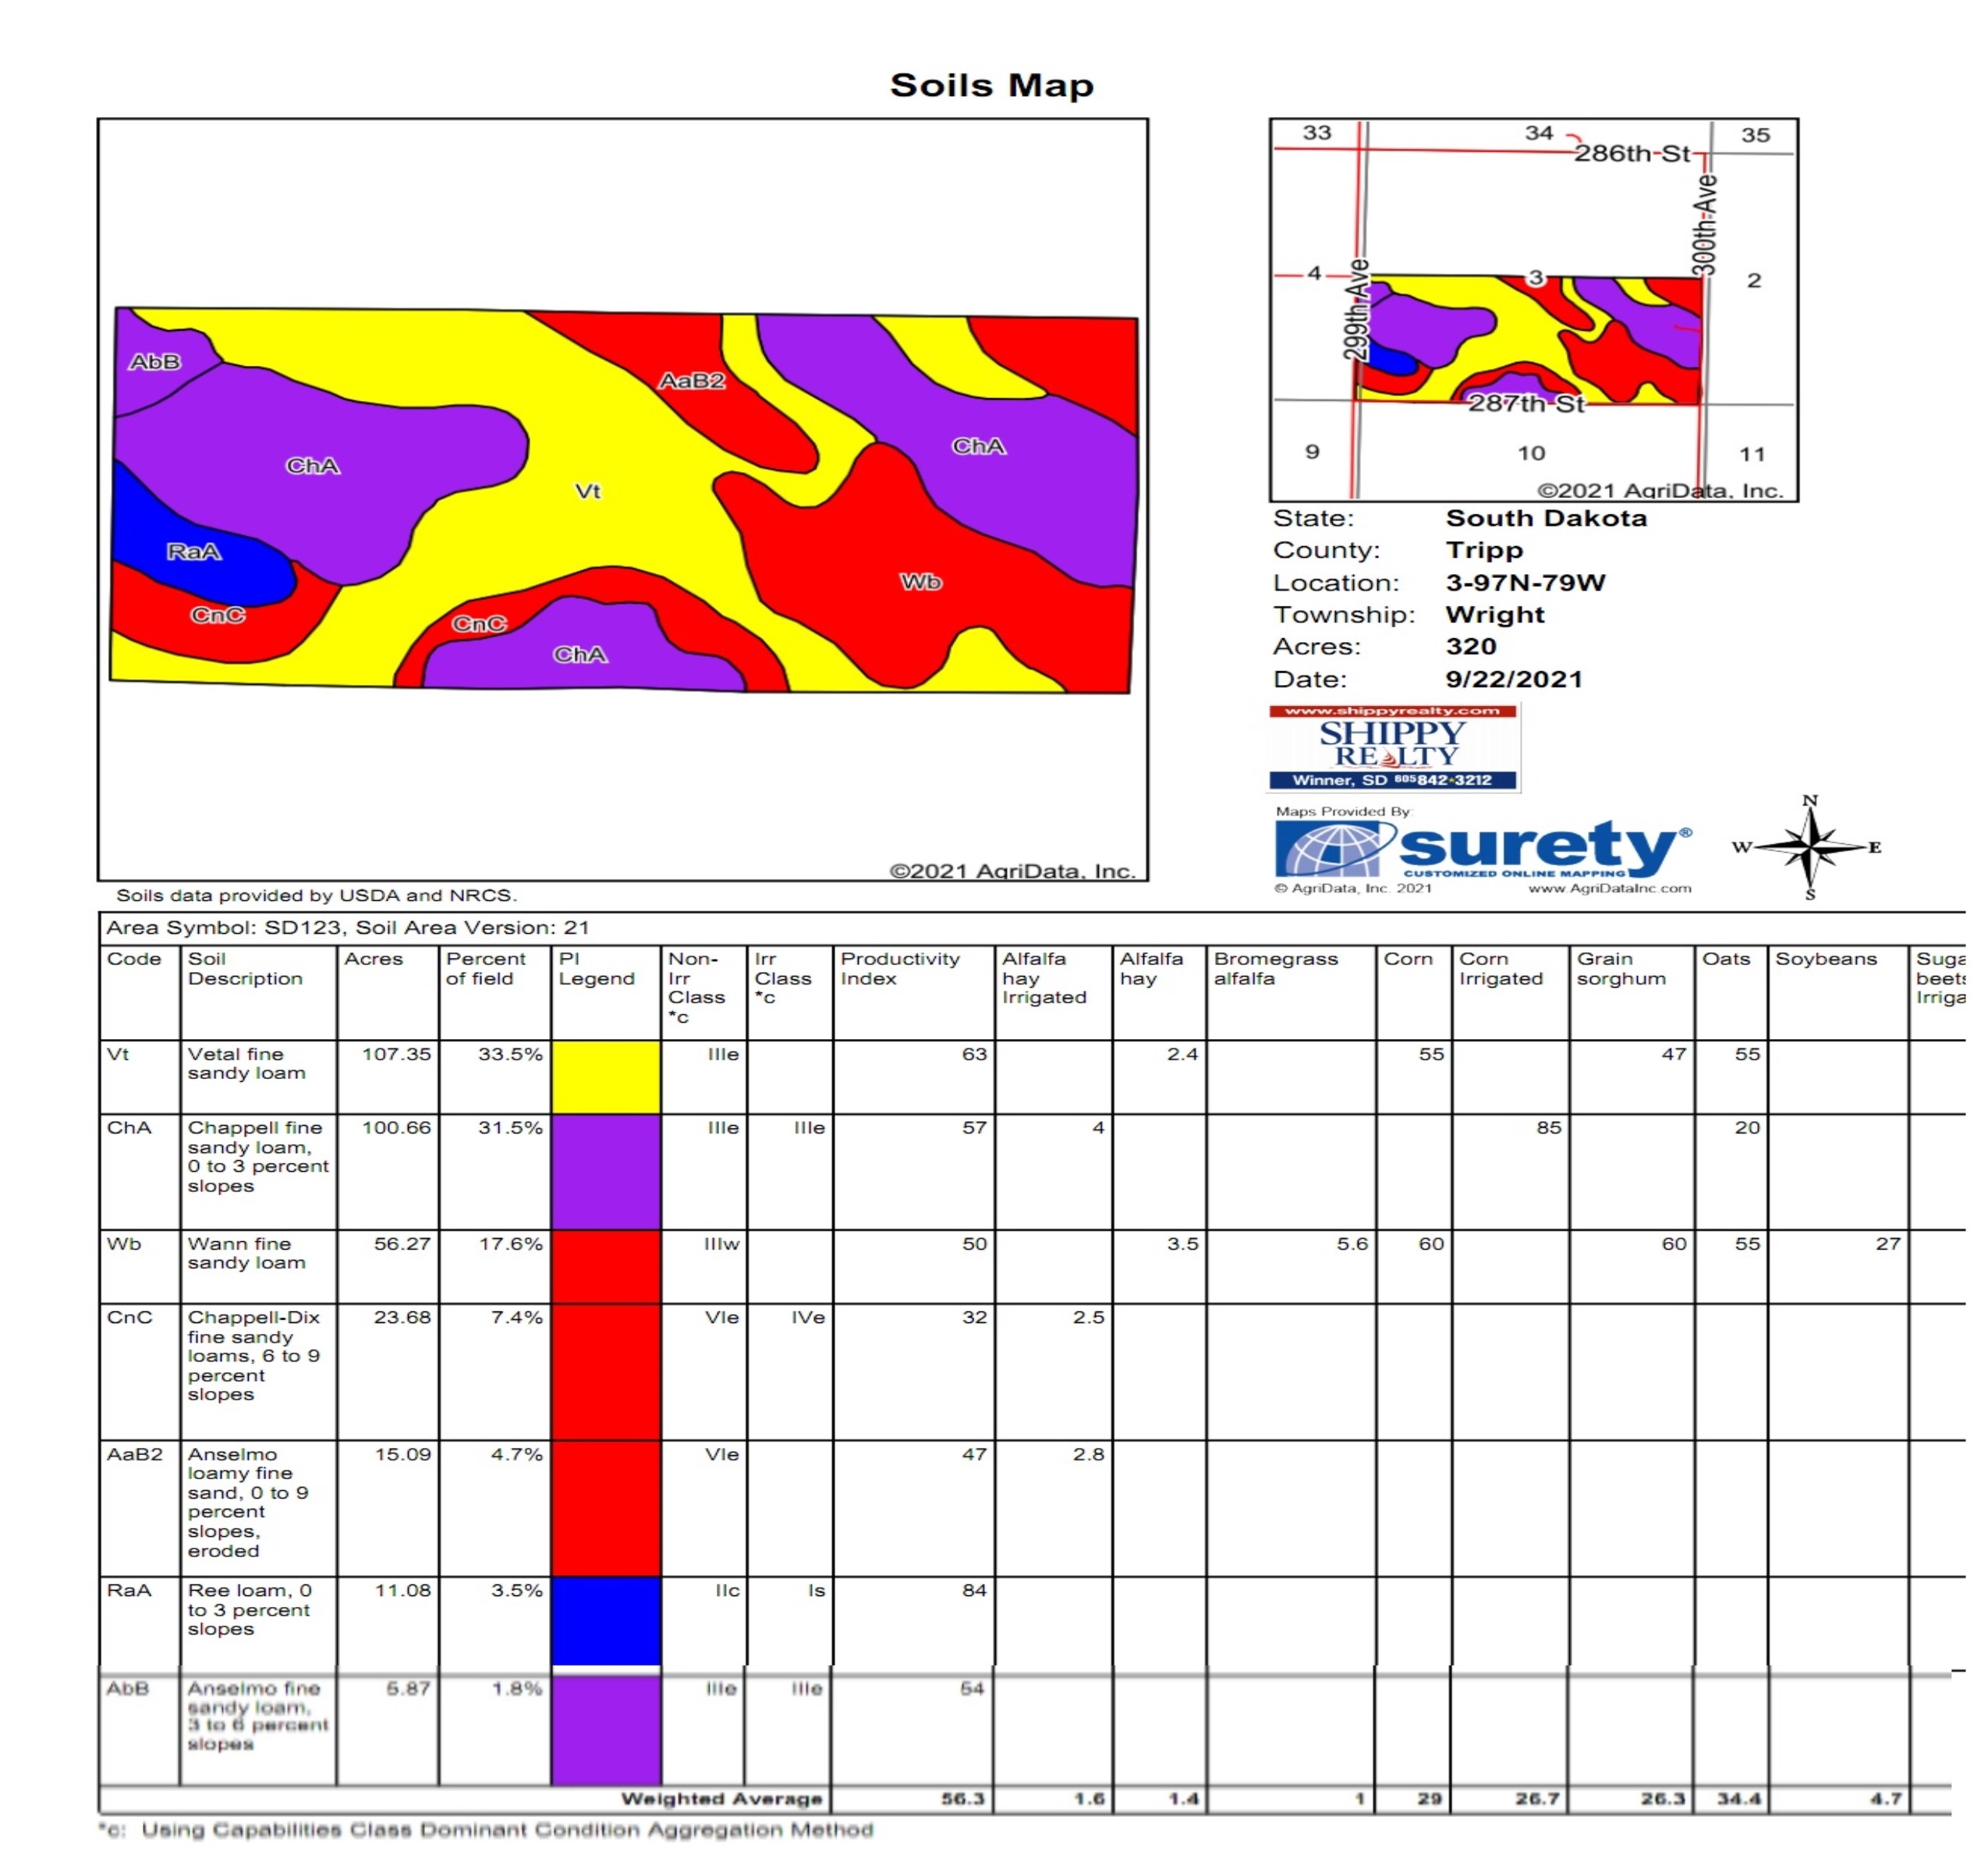Click the blue RaA legend swatch
This screenshot has width=1988, height=1852.
coord(605,1620)
